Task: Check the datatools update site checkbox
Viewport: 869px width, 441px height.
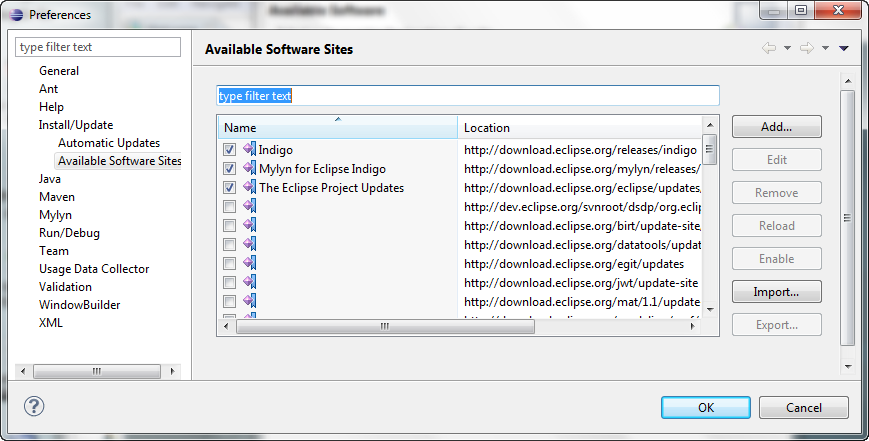Action: [229, 245]
